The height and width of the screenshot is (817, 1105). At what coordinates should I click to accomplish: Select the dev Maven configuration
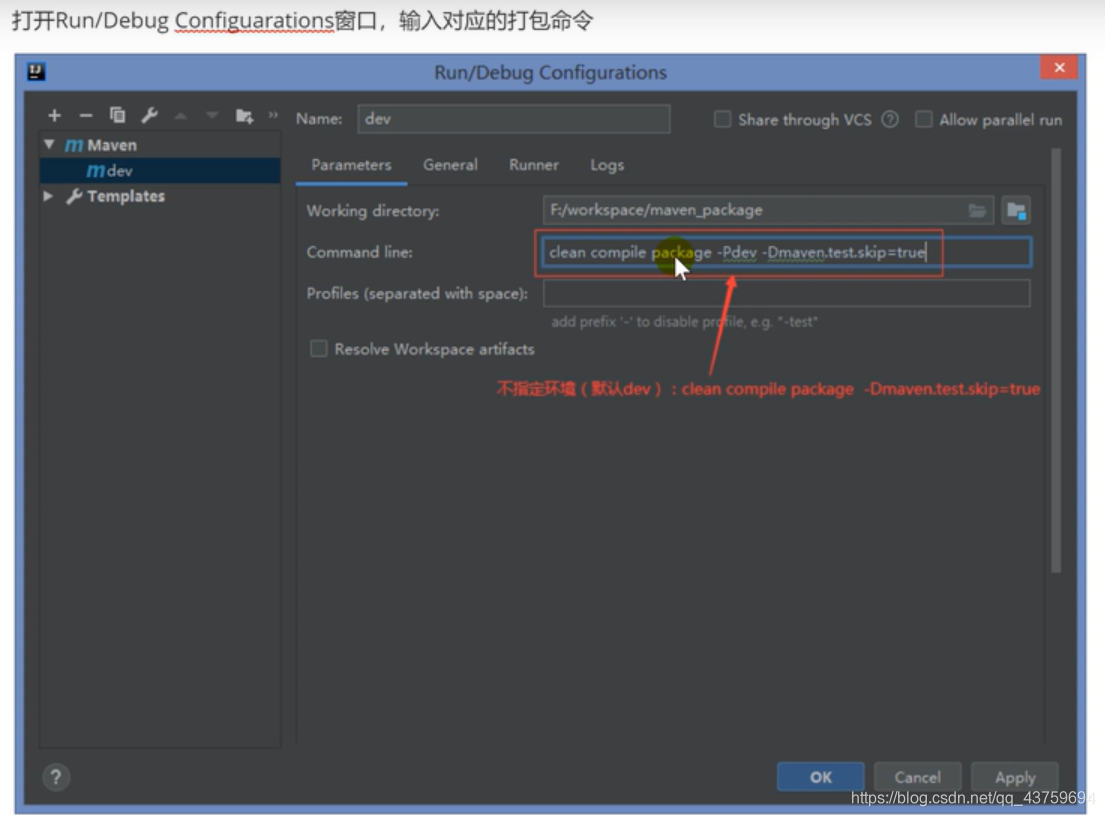(160, 171)
